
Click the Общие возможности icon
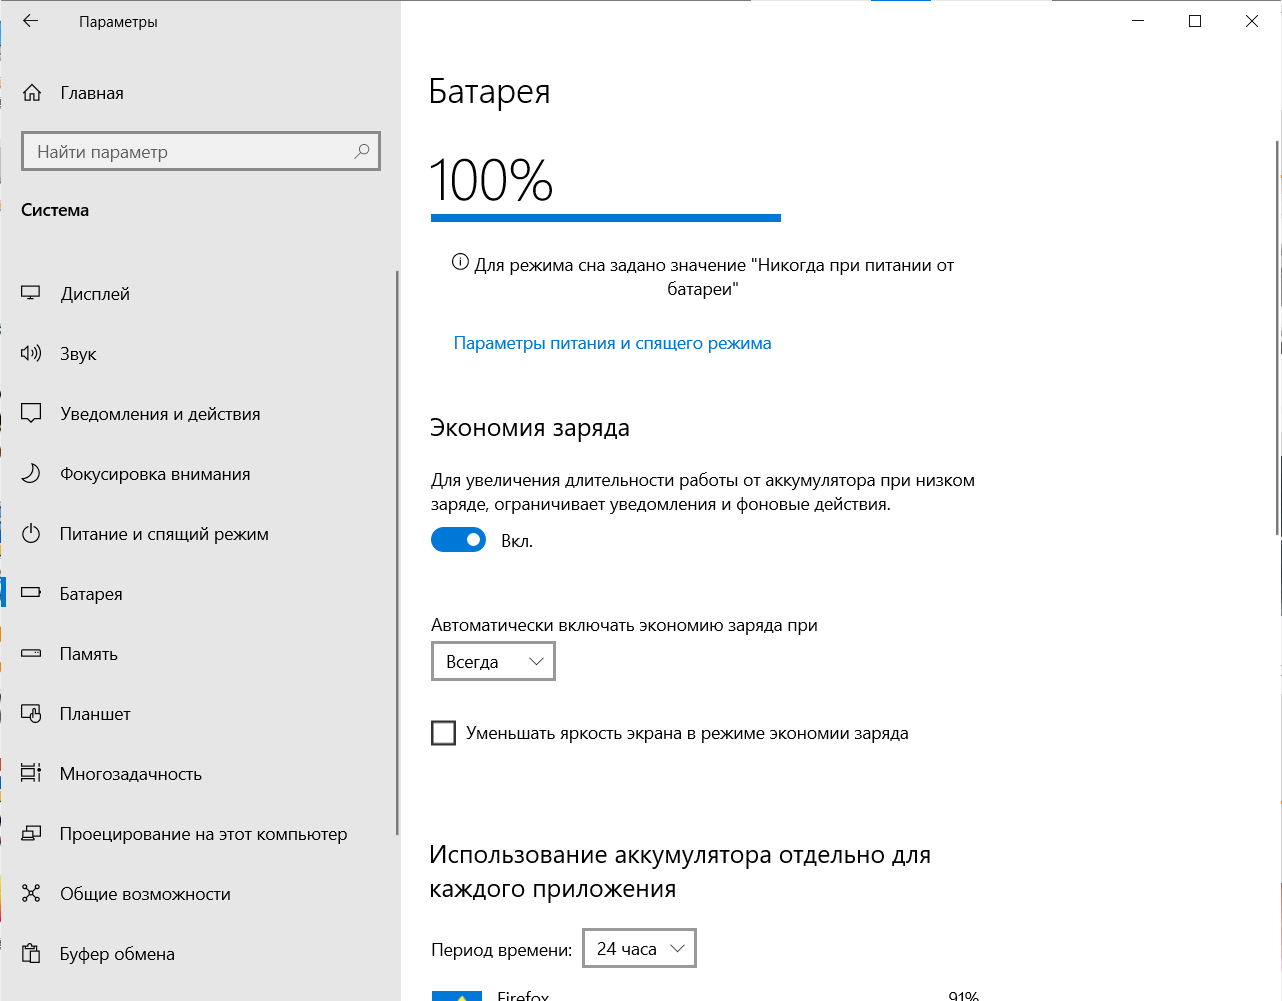click(x=31, y=893)
